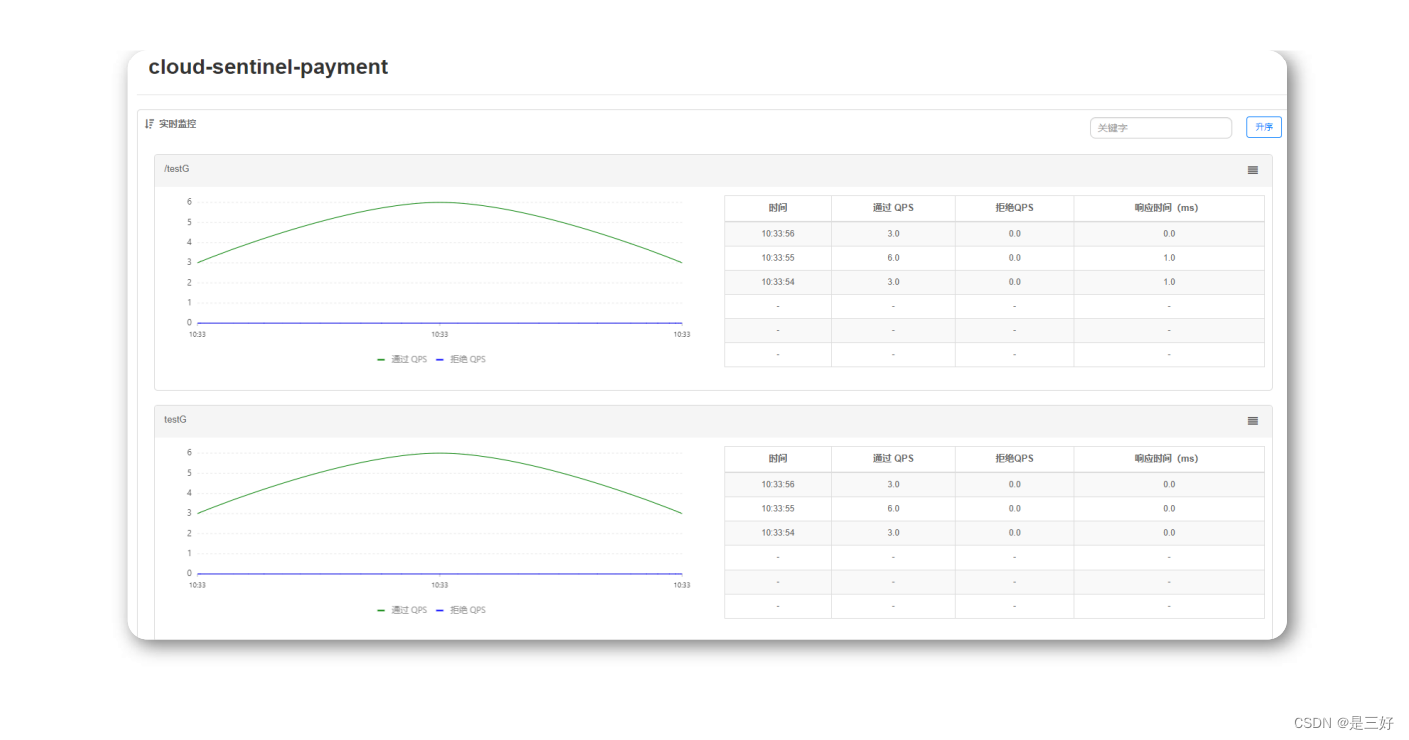This screenshot has width=1409, height=740.
Task: Focus the 关键字 search field
Action: [x=1161, y=128]
